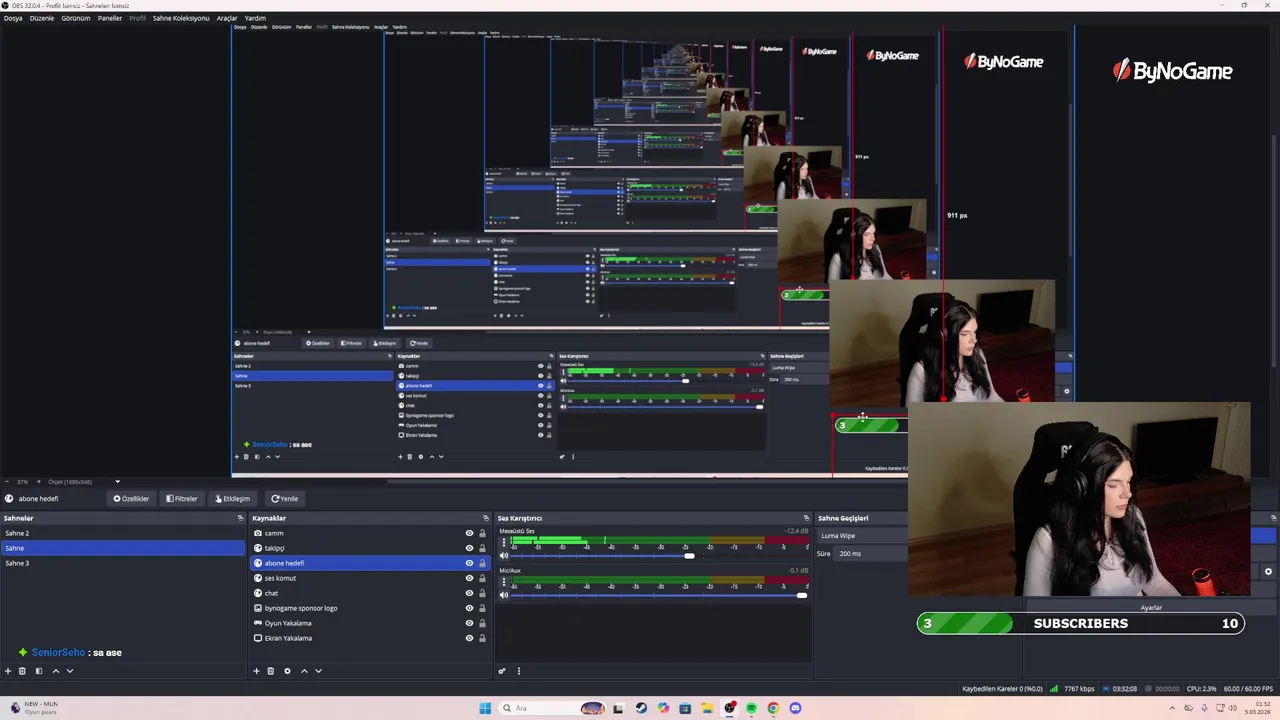The width and height of the screenshot is (1280, 720).
Task: Open scene filters icon in Sahneler toolbar
Action: pyautogui.click(x=39, y=671)
